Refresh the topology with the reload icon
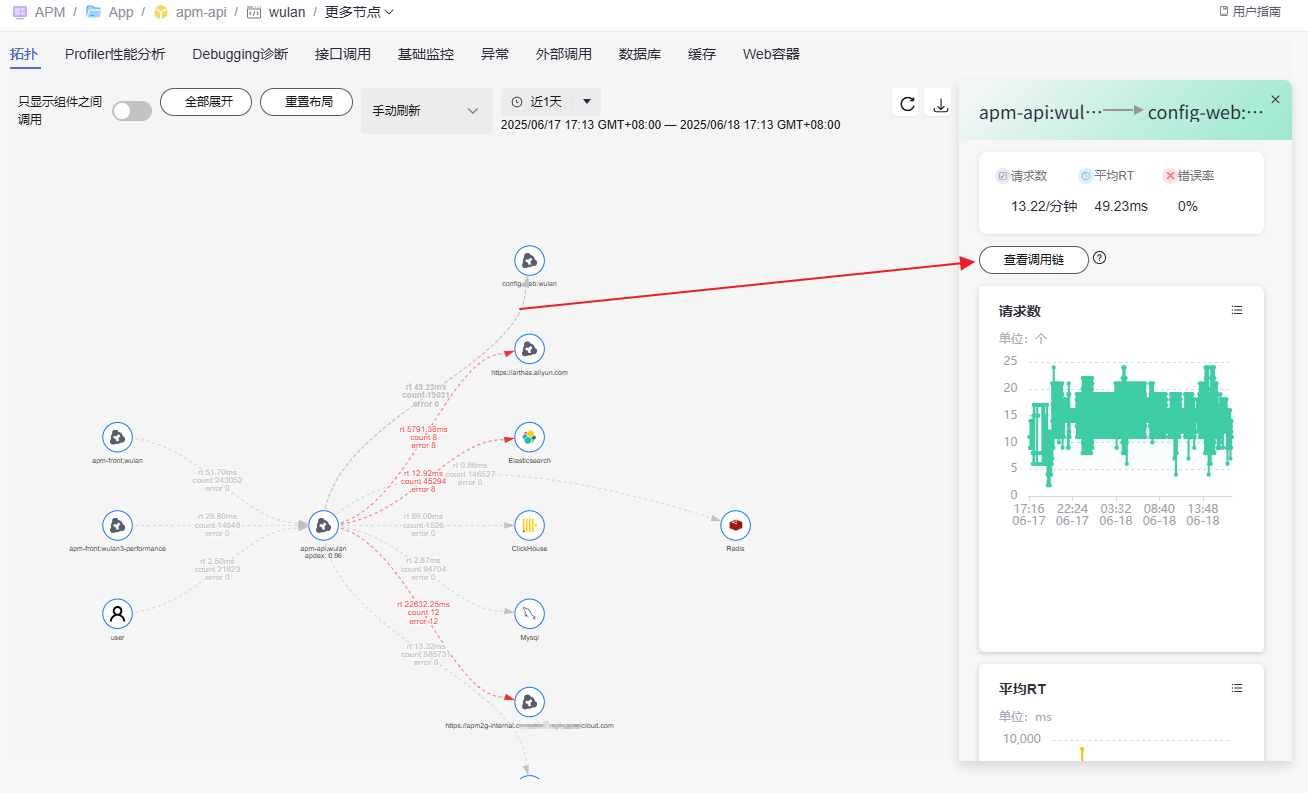This screenshot has height=793, width=1308. 907,103
